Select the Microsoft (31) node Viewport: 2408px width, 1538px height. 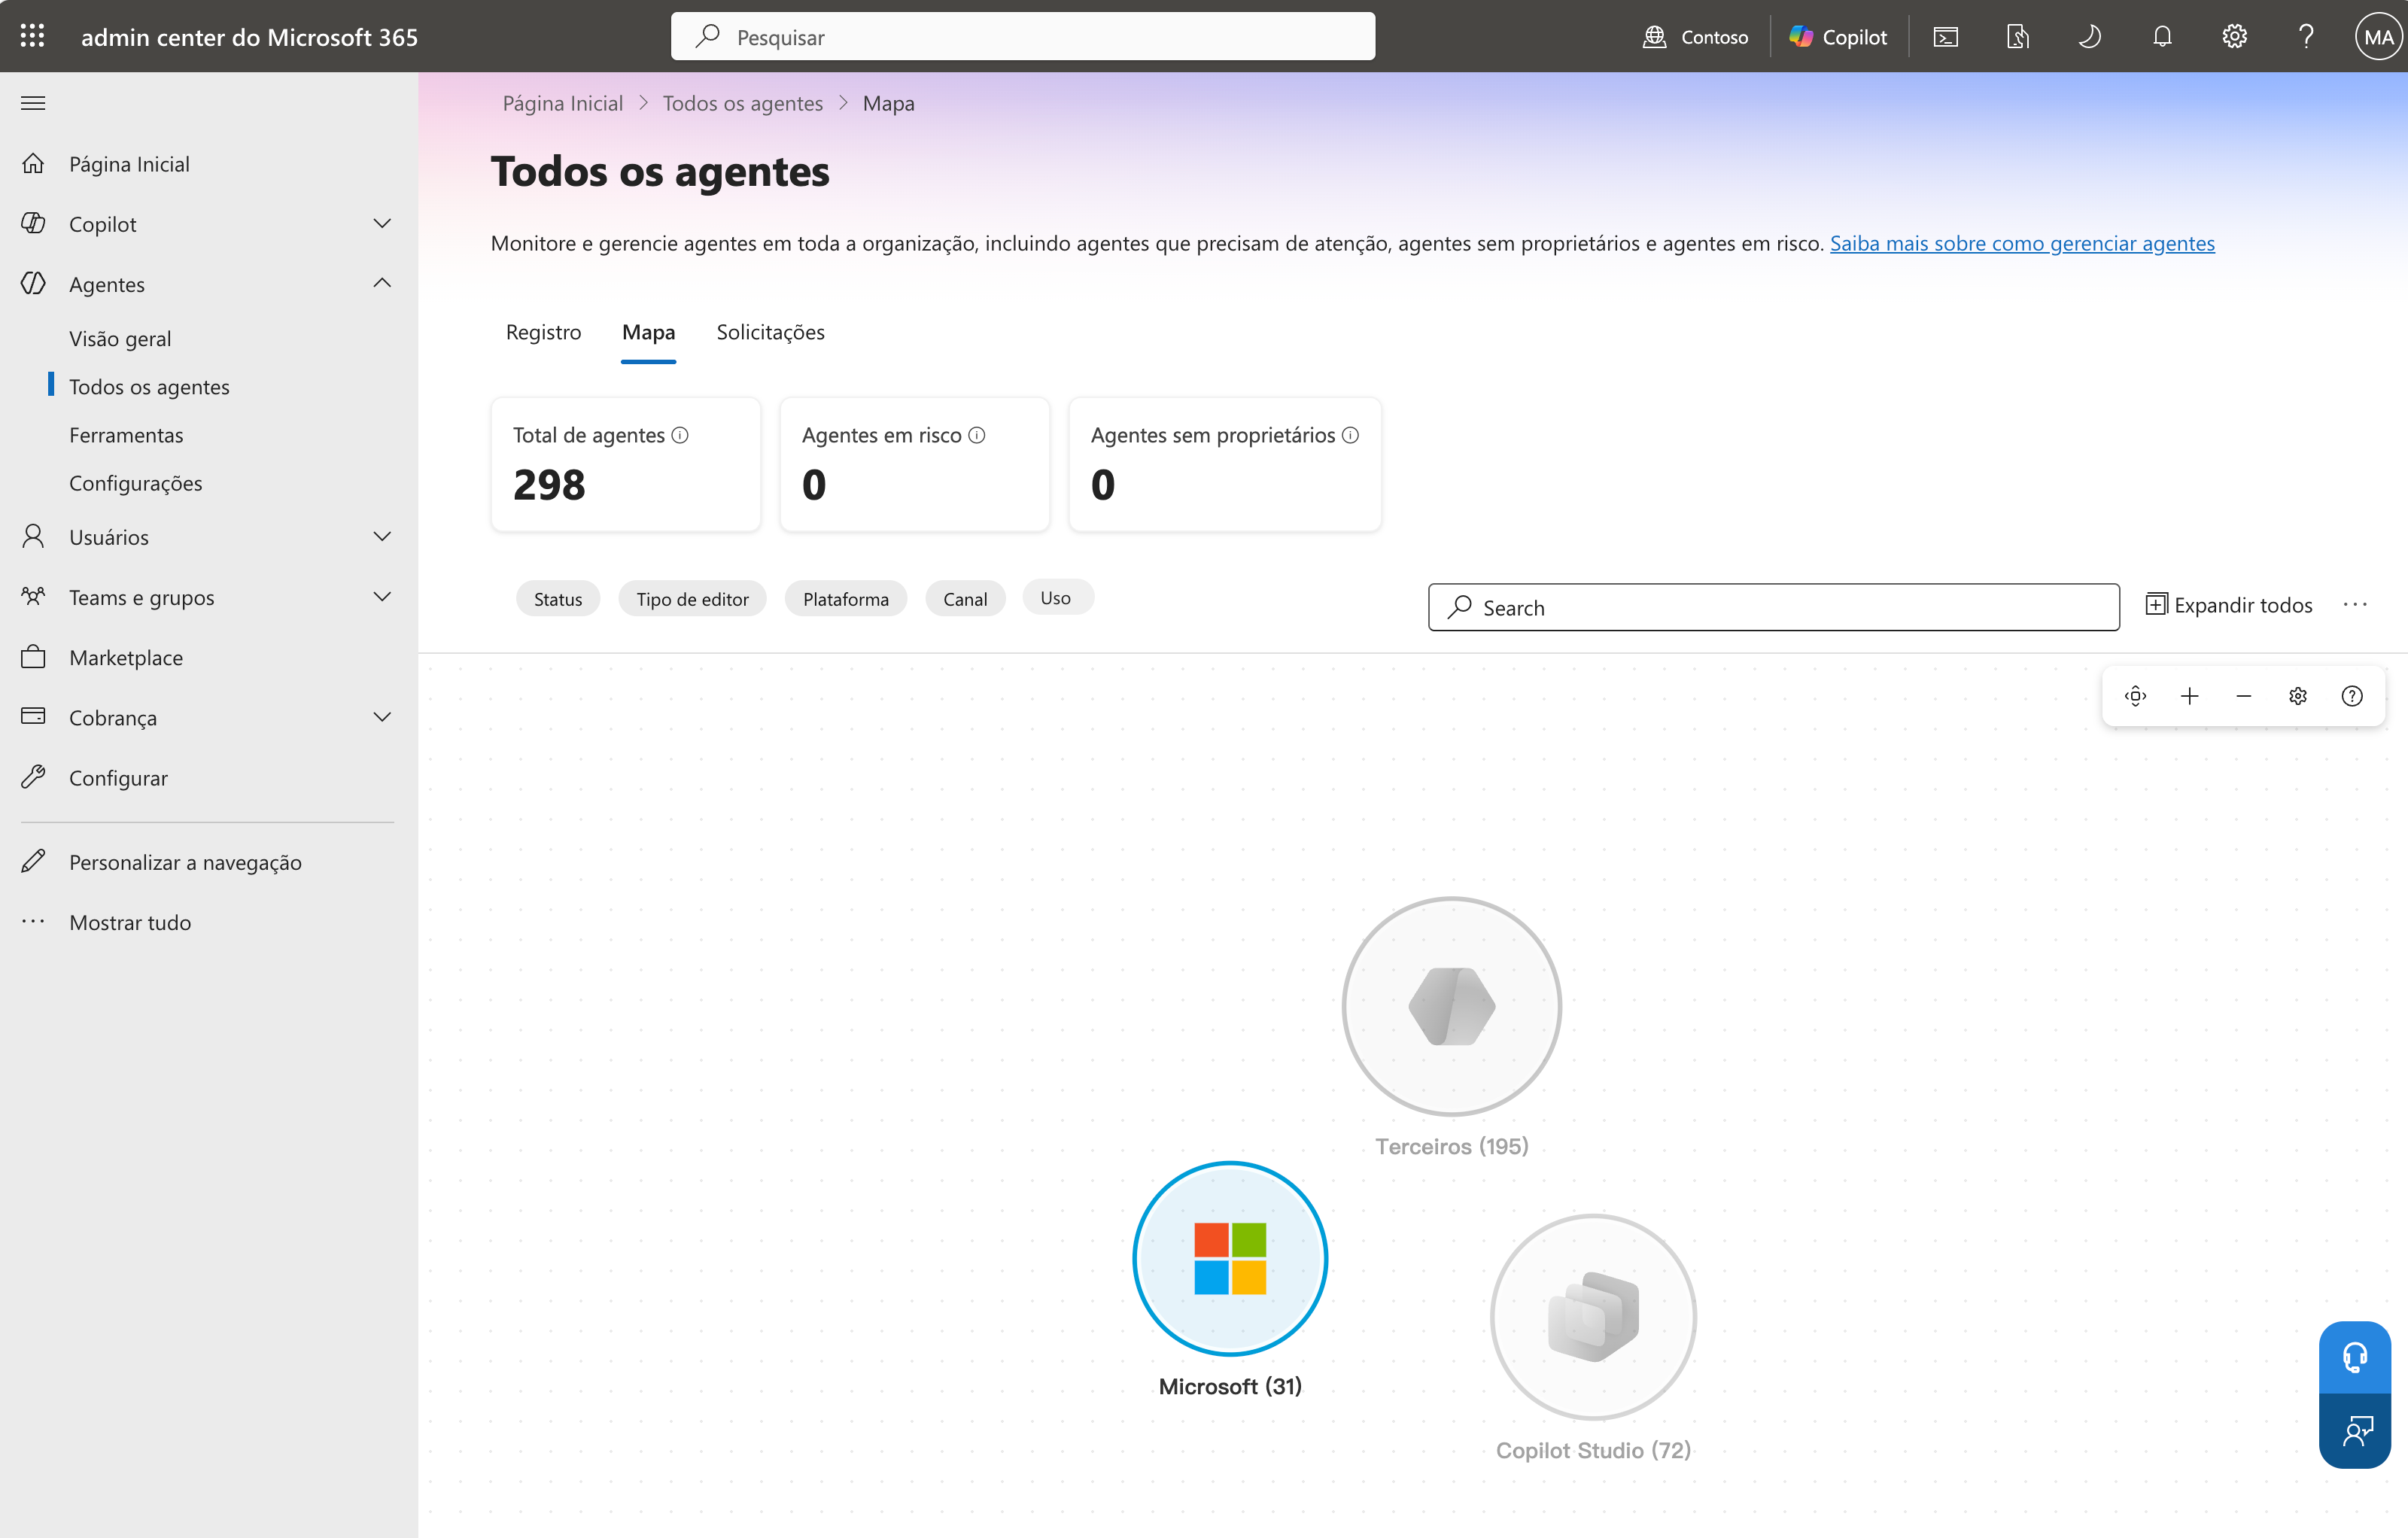coord(1230,1258)
